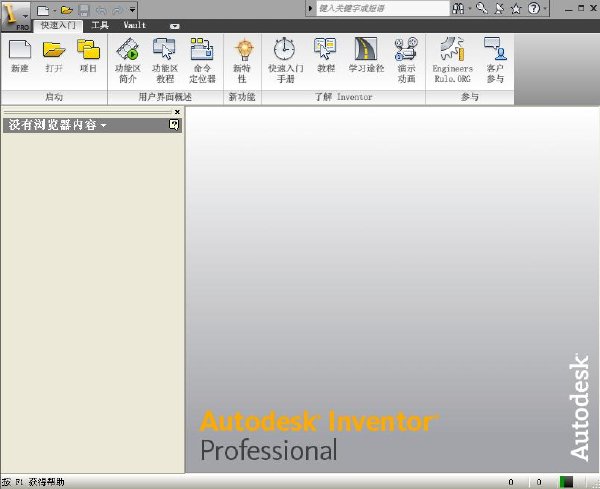Maximize the Inventor window
This screenshot has height=489, width=600.
581,8
